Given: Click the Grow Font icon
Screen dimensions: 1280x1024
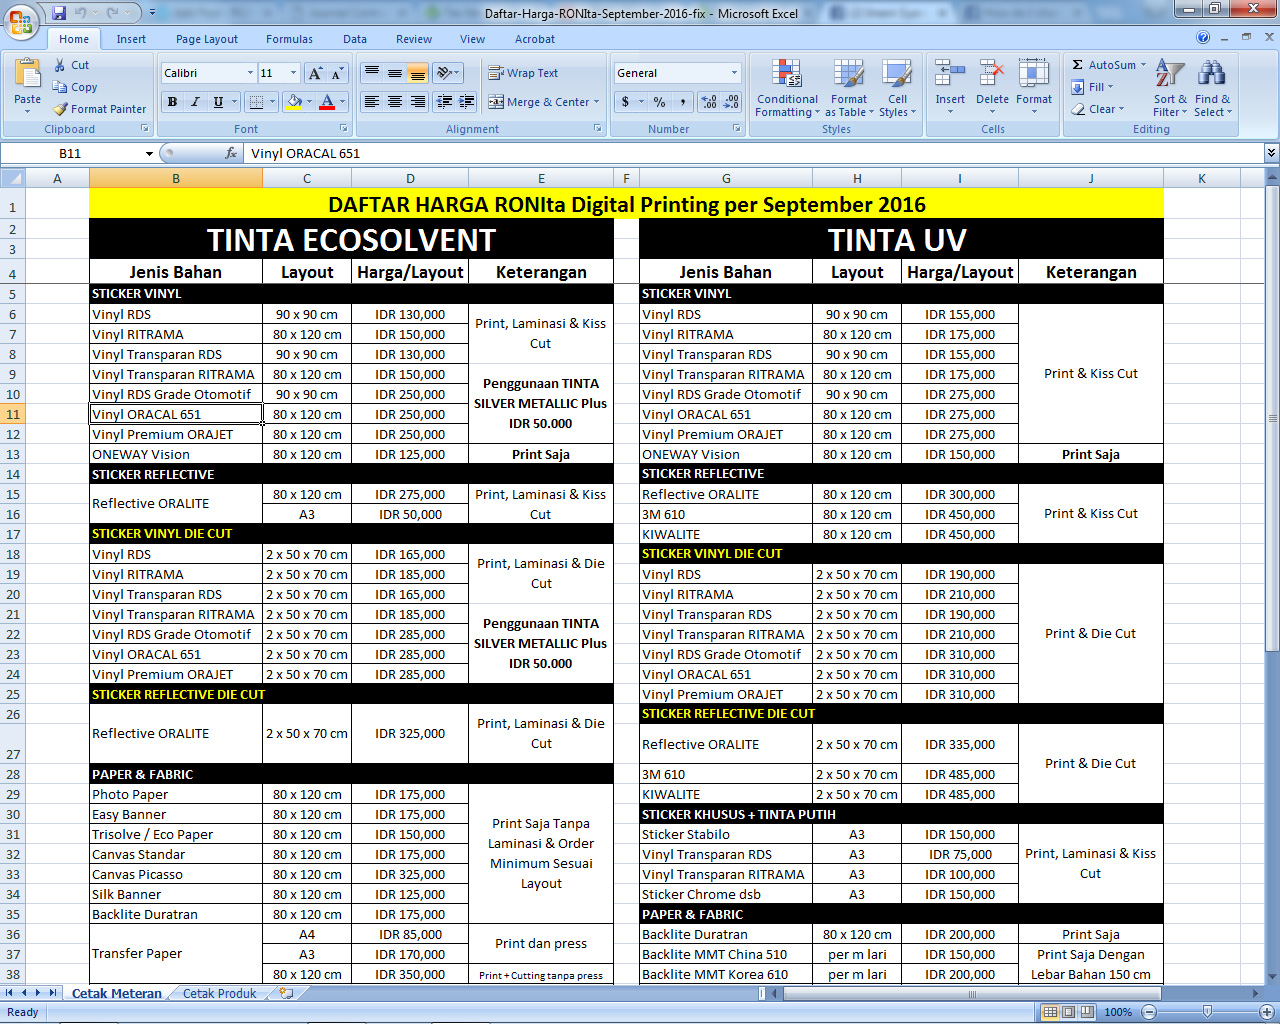Looking at the screenshot, I should tap(316, 73).
